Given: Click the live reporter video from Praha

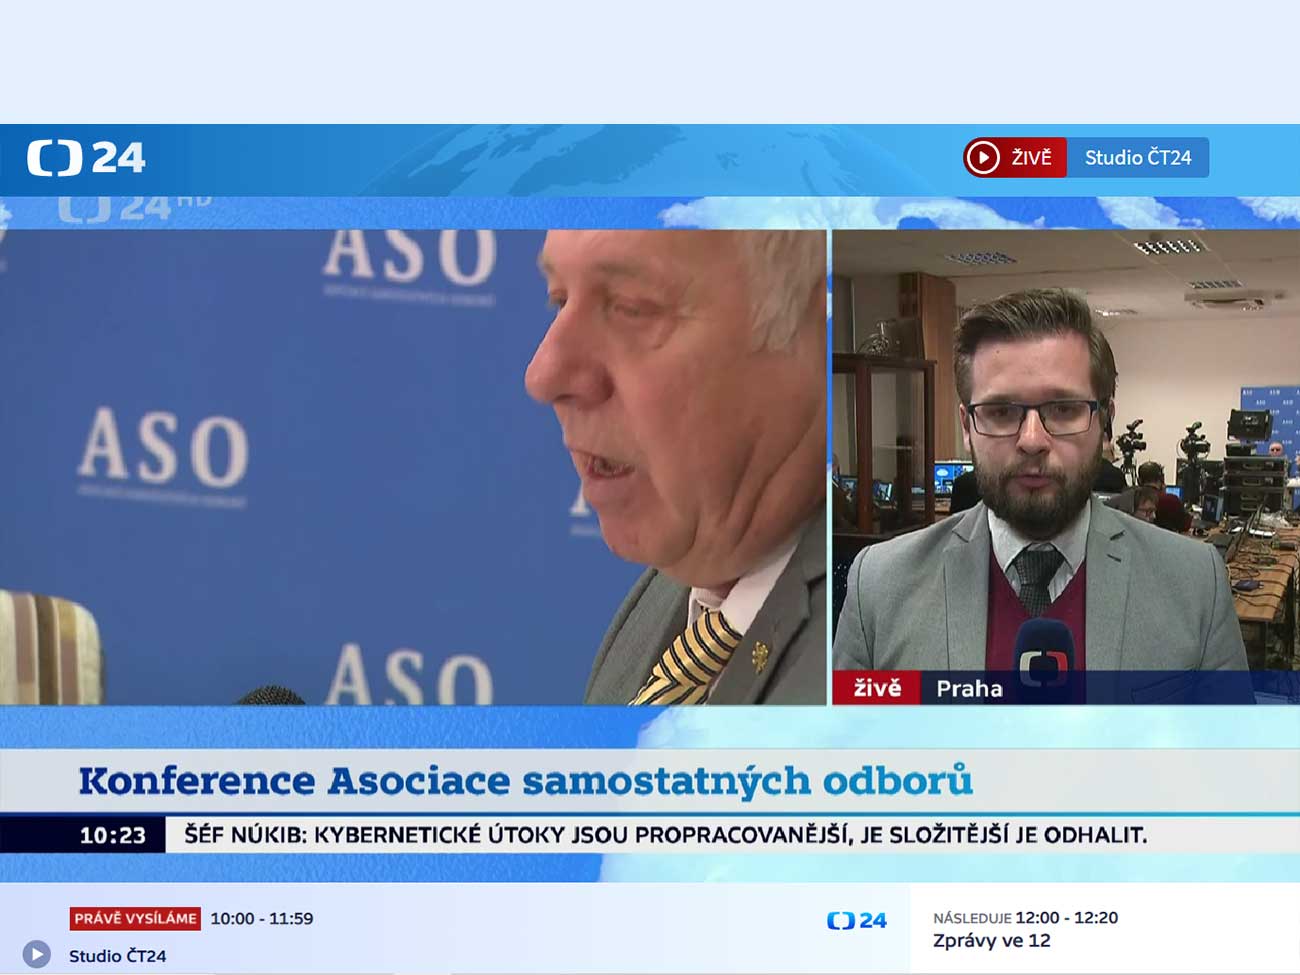Looking at the screenshot, I should point(1065,450).
